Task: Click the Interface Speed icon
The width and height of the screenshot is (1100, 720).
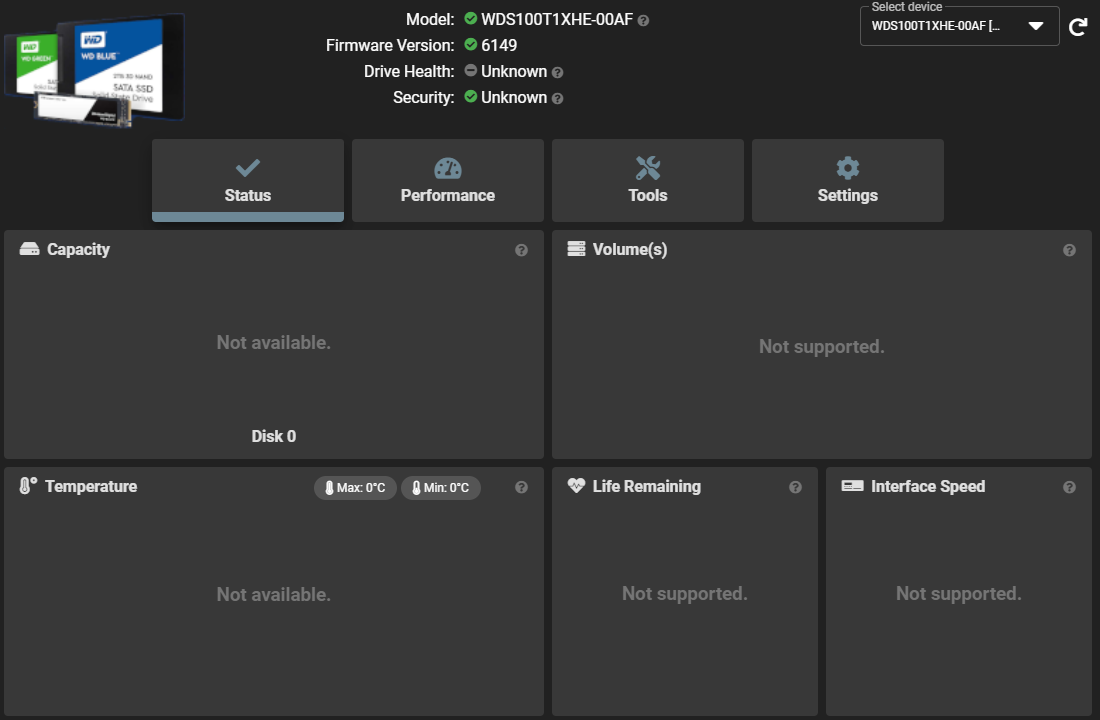Action: [852, 486]
